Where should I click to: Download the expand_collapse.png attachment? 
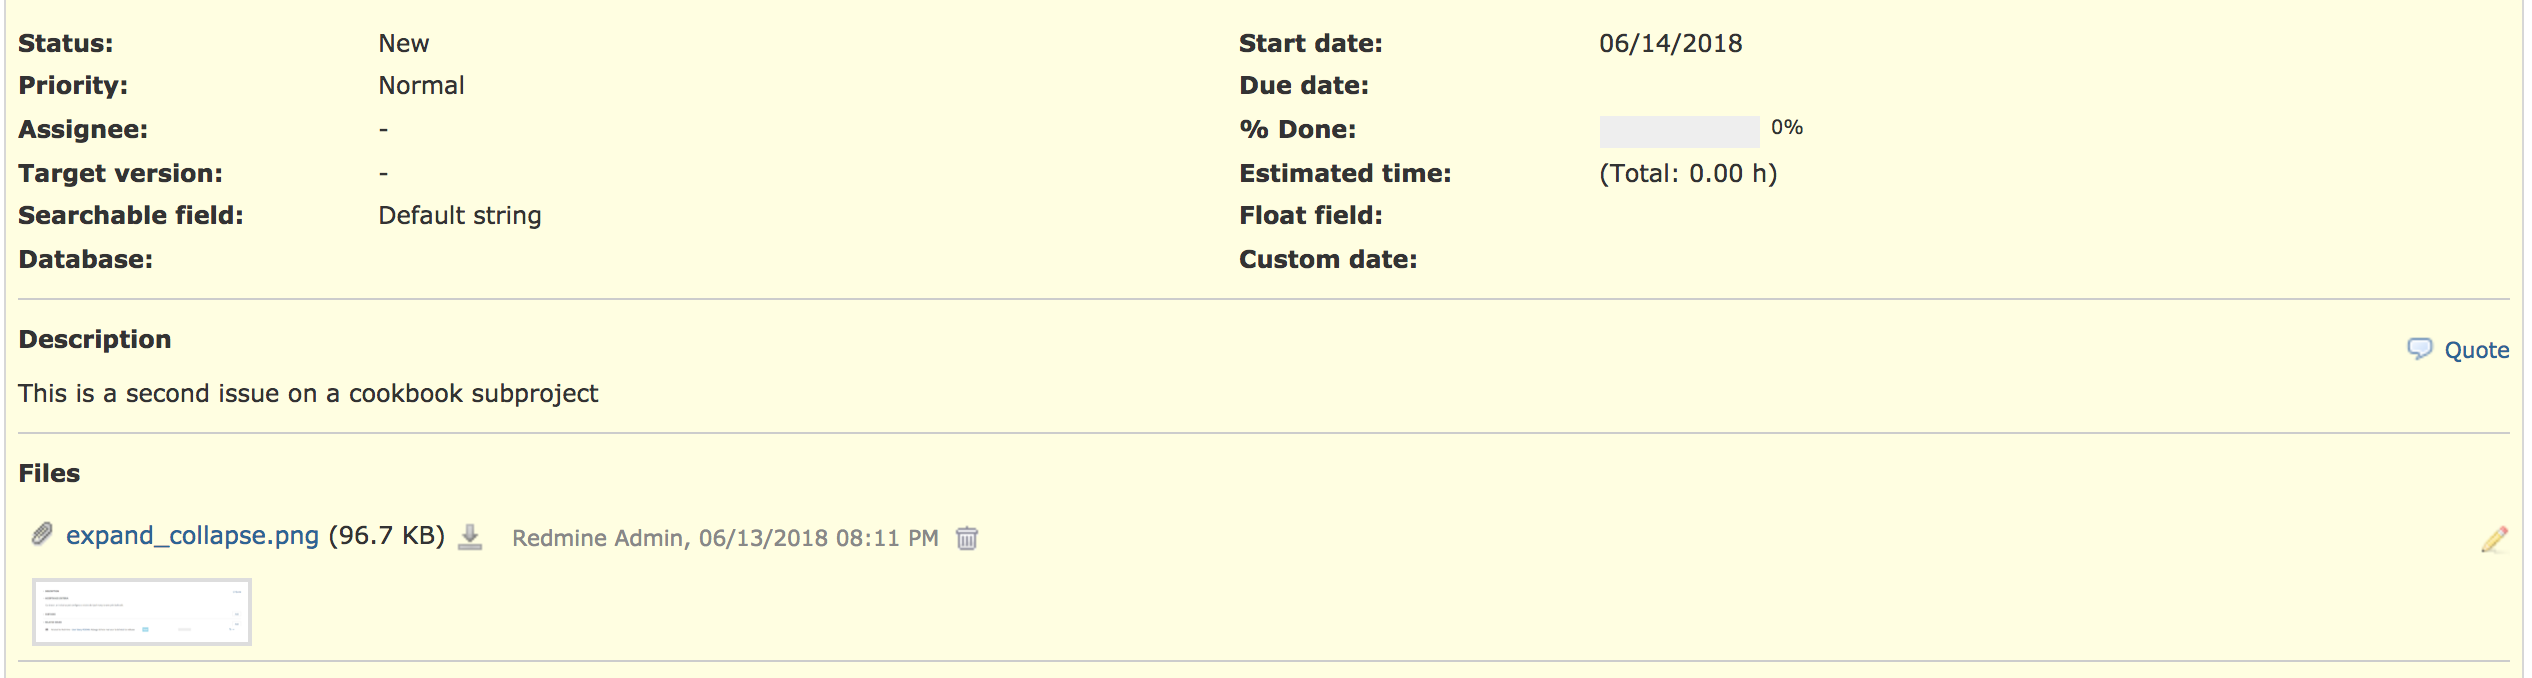(470, 537)
